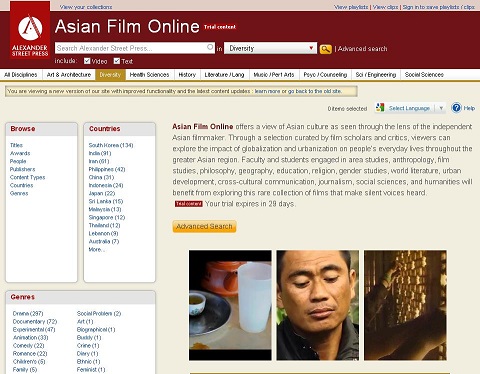Open South Korea (134) country link
The image size is (480, 374).
click(111, 145)
